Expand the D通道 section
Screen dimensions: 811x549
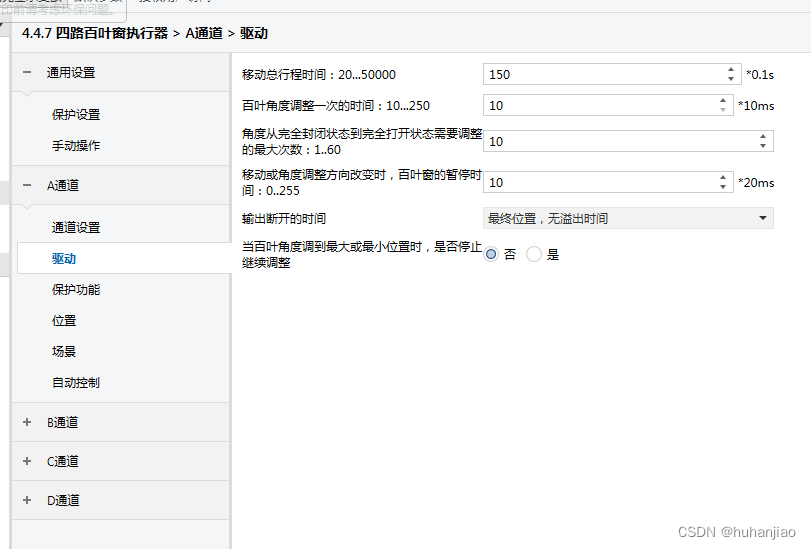27,501
